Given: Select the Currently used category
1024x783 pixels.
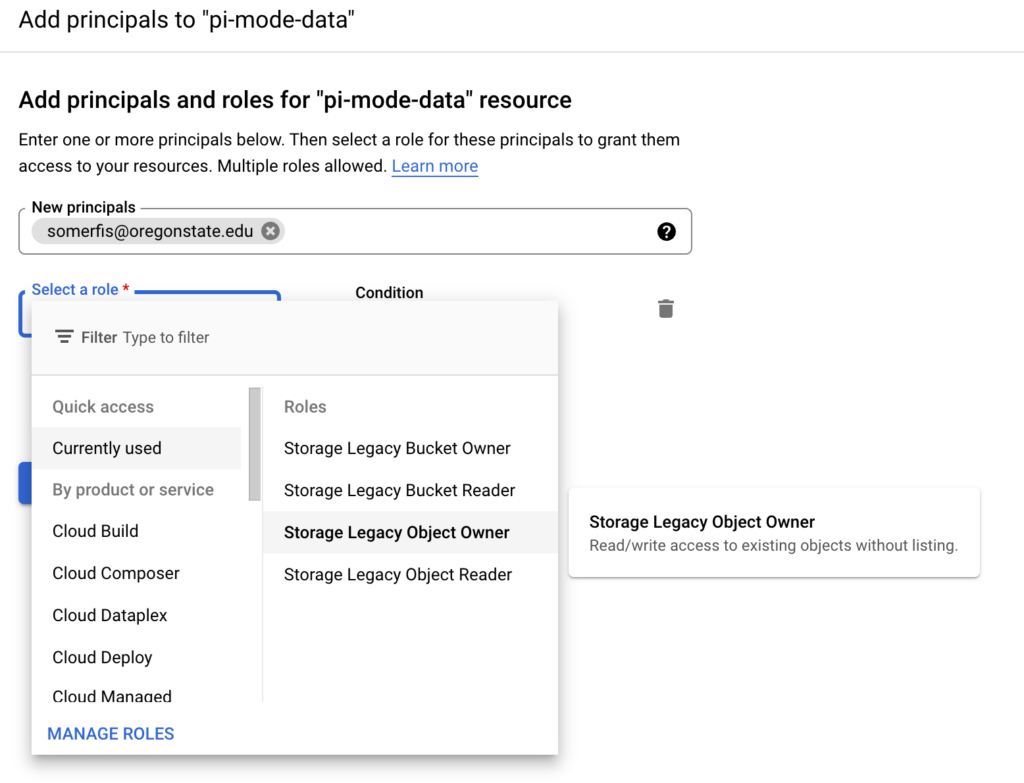Looking at the screenshot, I should pyautogui.click(x=136, y=448).
